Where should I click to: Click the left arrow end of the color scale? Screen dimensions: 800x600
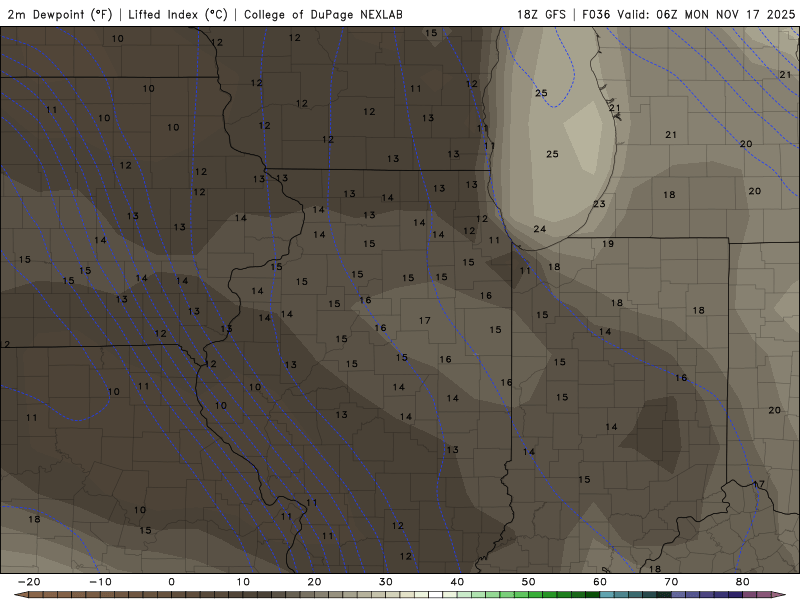(x=20, y=595)
